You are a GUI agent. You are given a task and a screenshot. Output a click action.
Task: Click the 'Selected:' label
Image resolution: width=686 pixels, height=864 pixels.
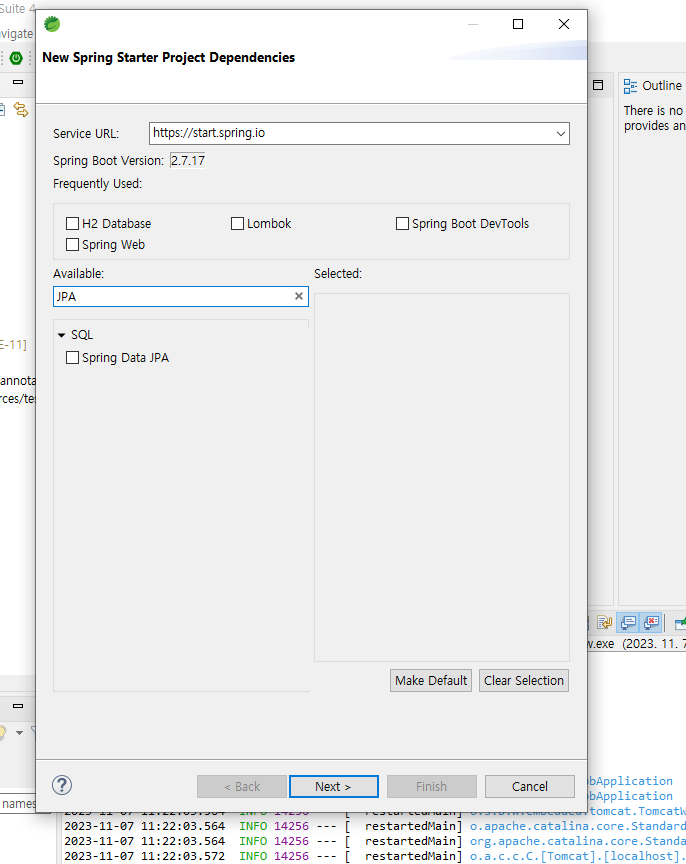click(338, 273)
